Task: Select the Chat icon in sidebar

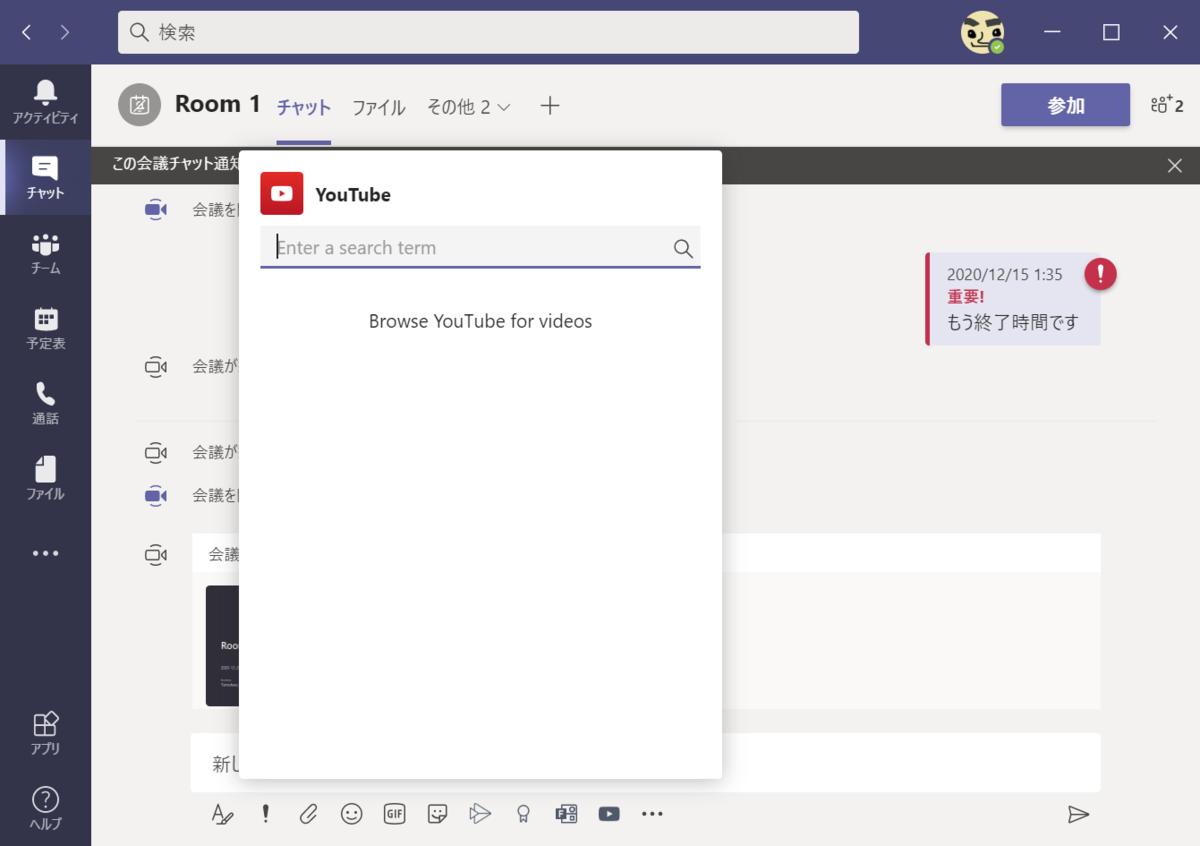Action: [x=45, y=177]
